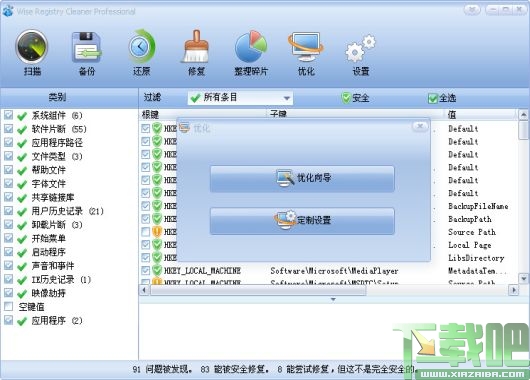Click the 安全 filter label
The height and width of the screenshot is (380, 530).
[361, 98]
